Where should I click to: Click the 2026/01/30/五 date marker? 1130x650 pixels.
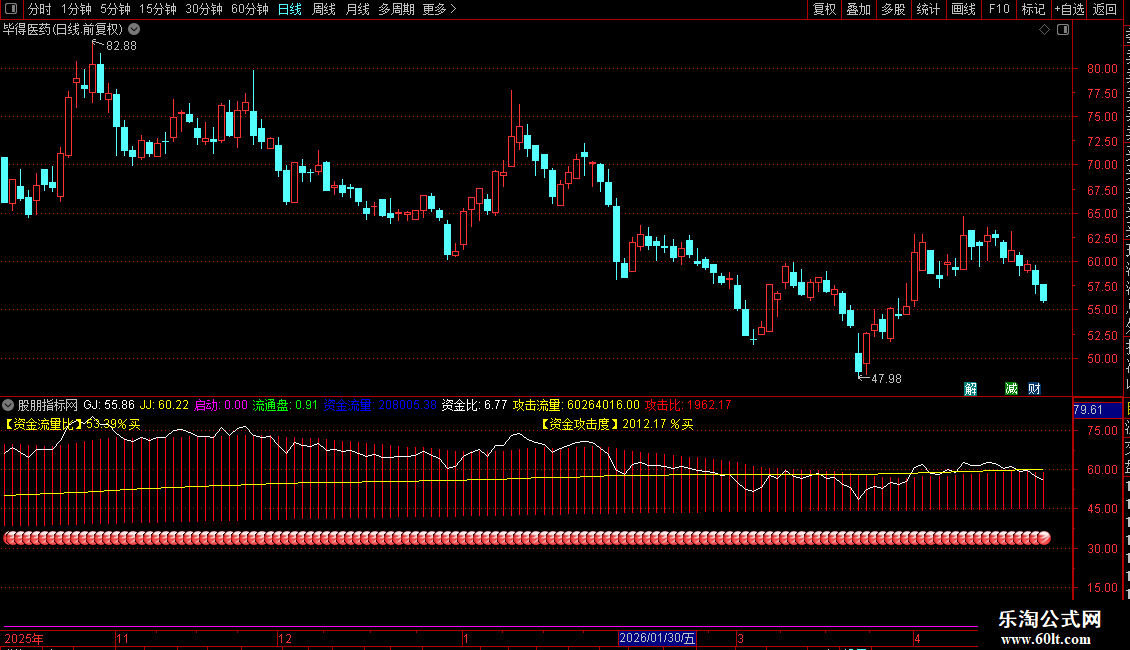[x=657, y=638]
